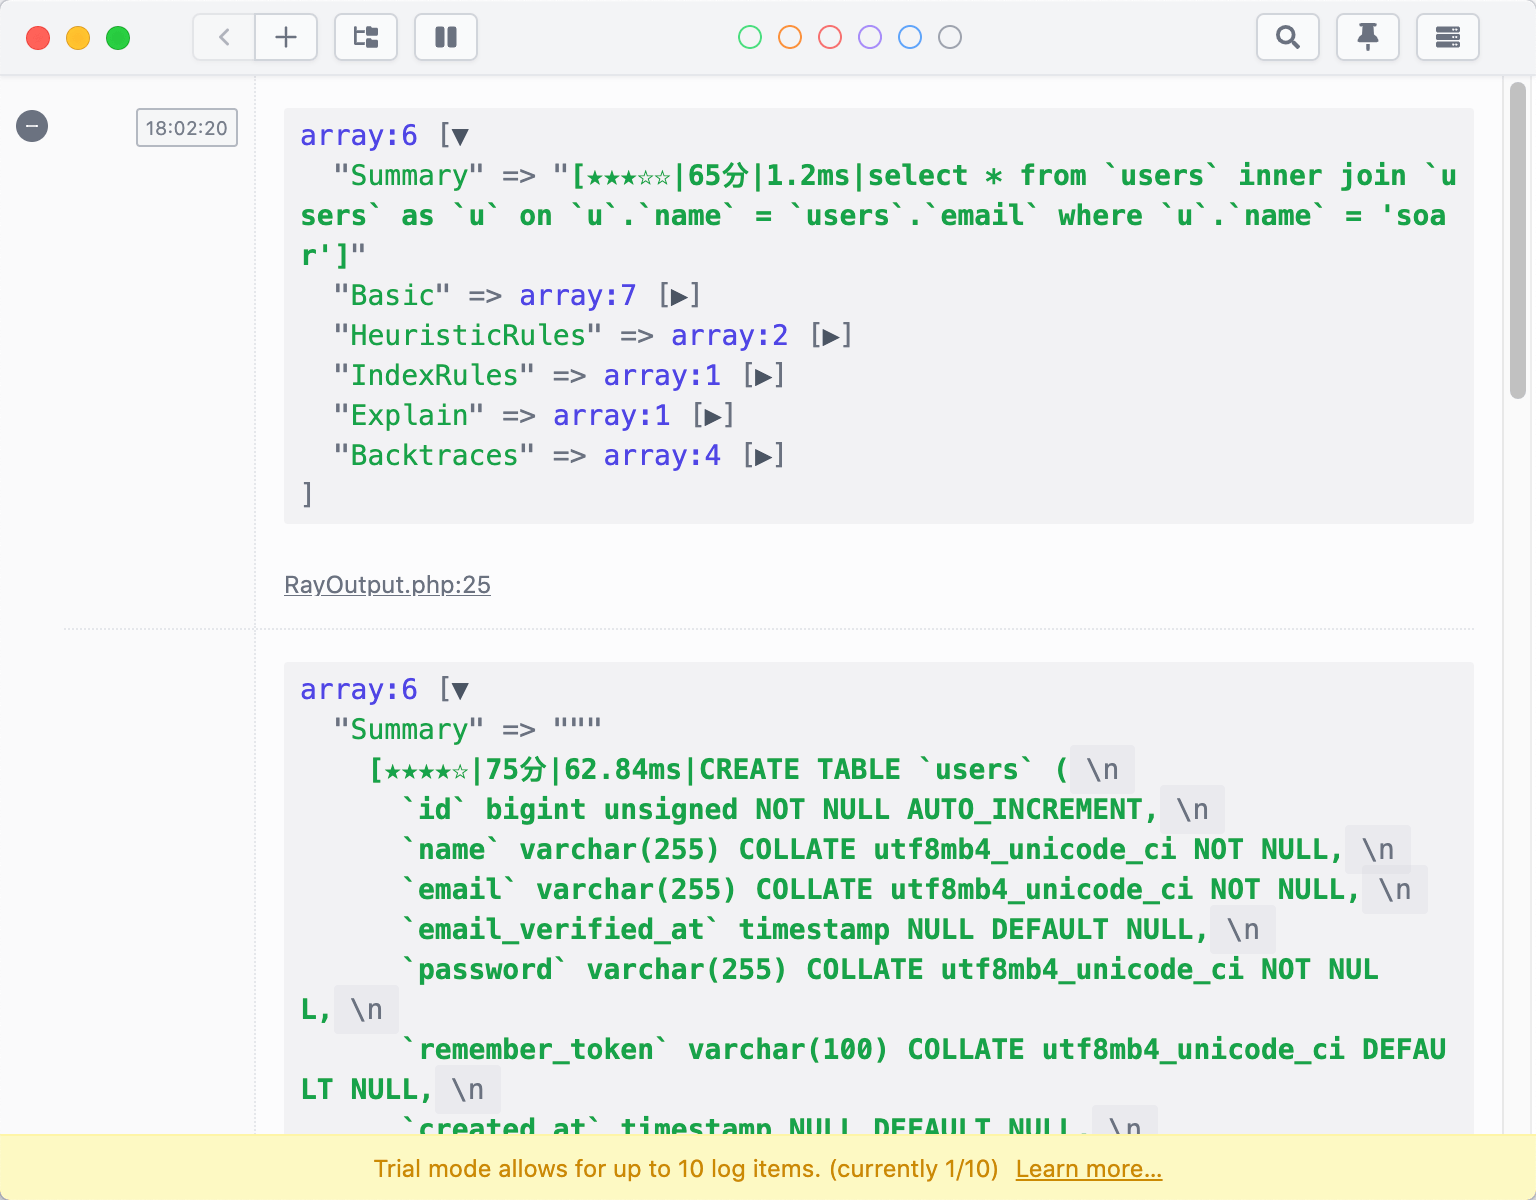Filter by the orange color circle
The image size is (1536, 1200).
[790, 37]
